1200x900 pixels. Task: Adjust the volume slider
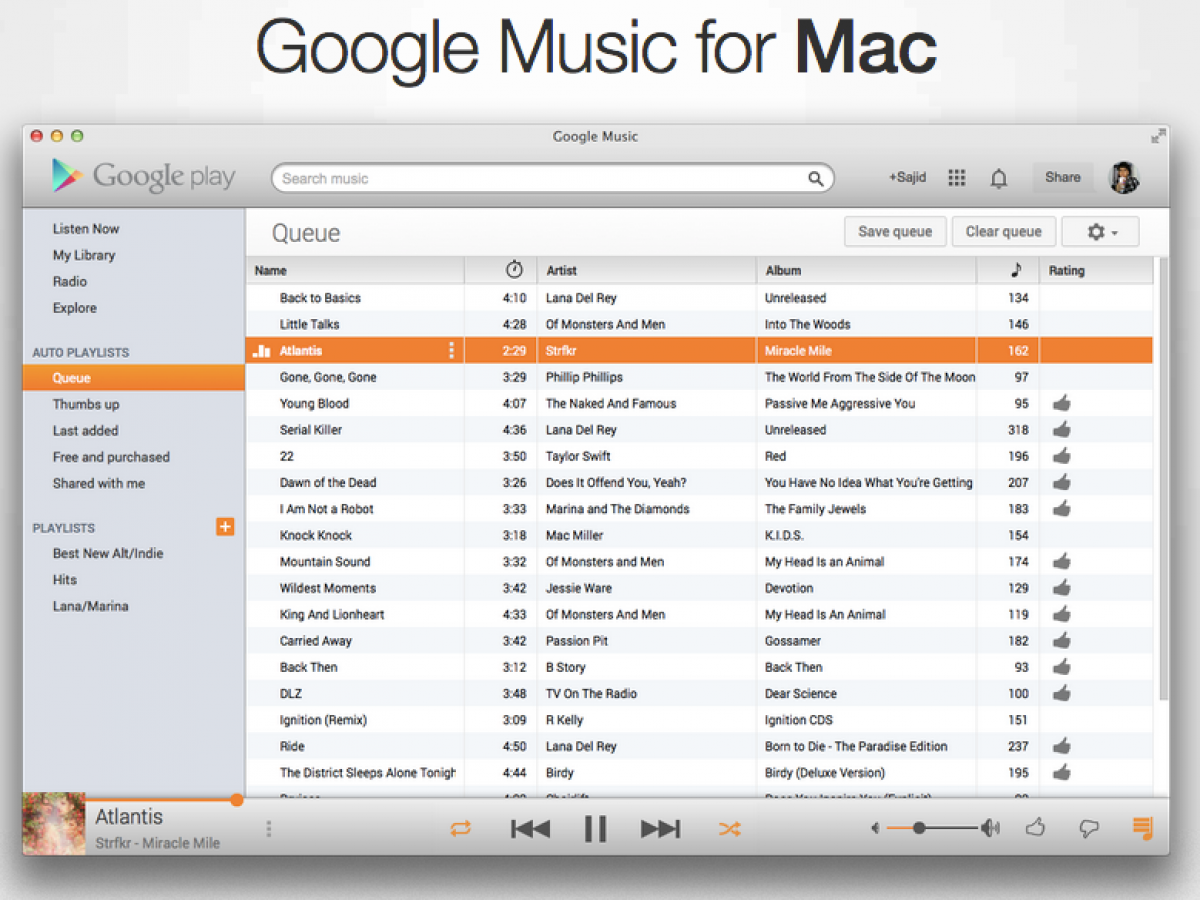click(919, 828)
